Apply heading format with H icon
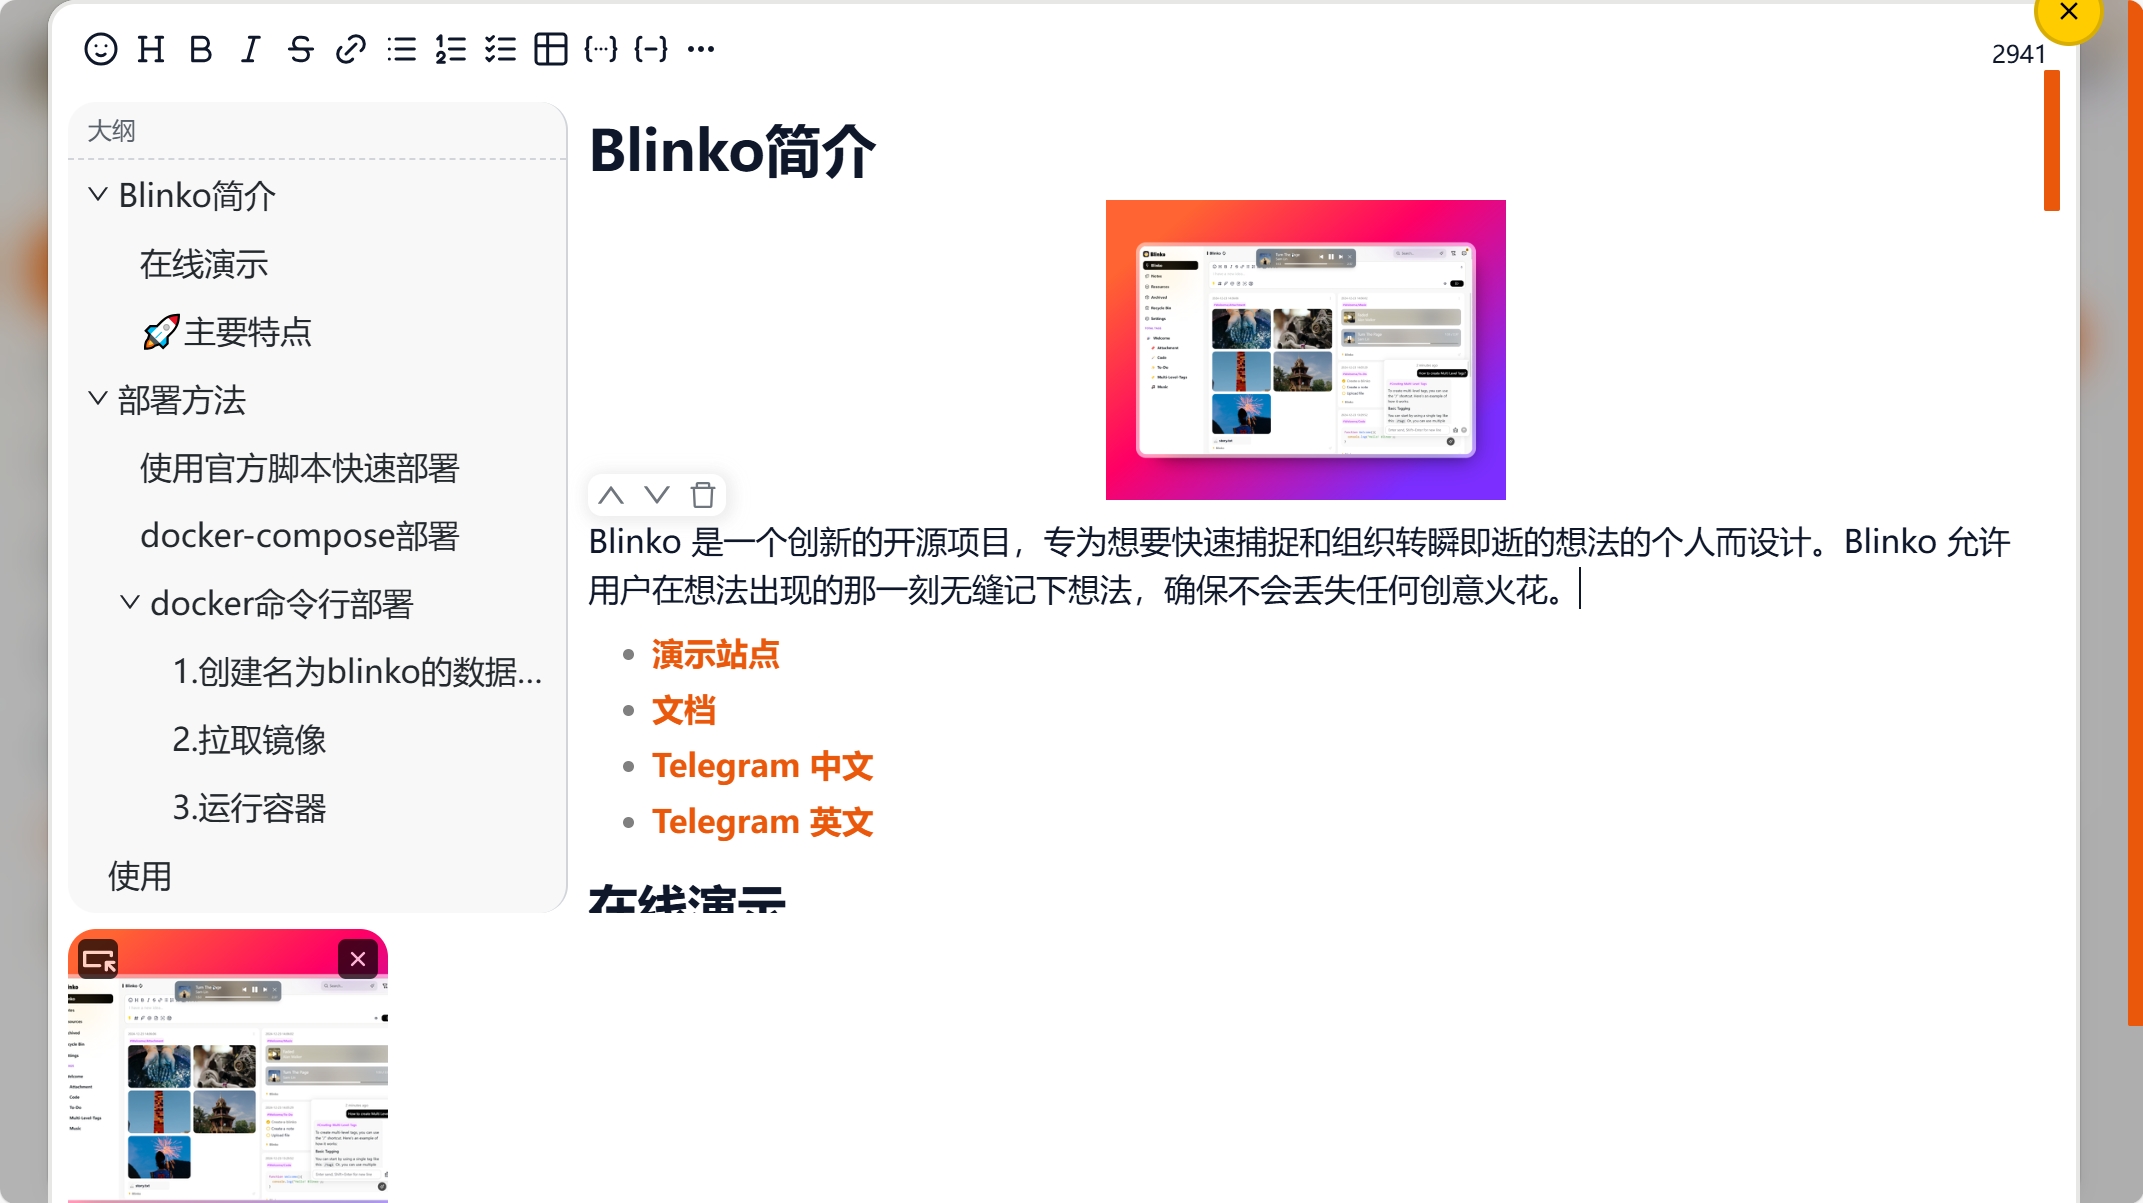2143x1203 pixels. pos(151,49)
